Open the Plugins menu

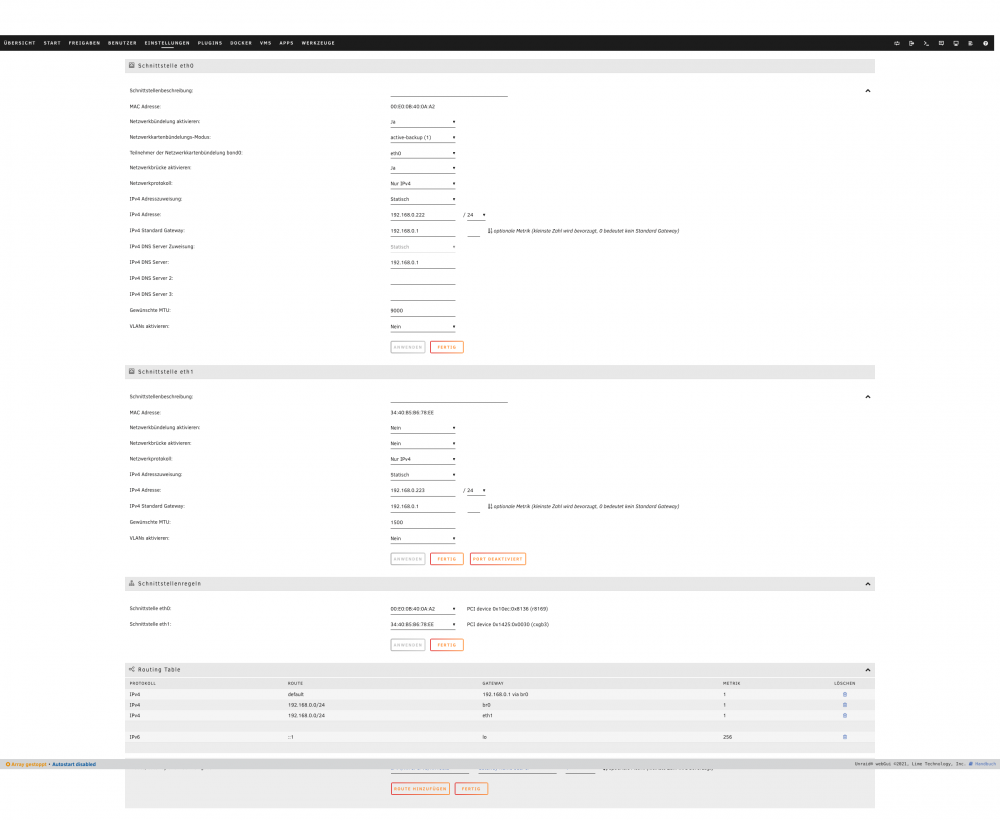tap(210, 43)
